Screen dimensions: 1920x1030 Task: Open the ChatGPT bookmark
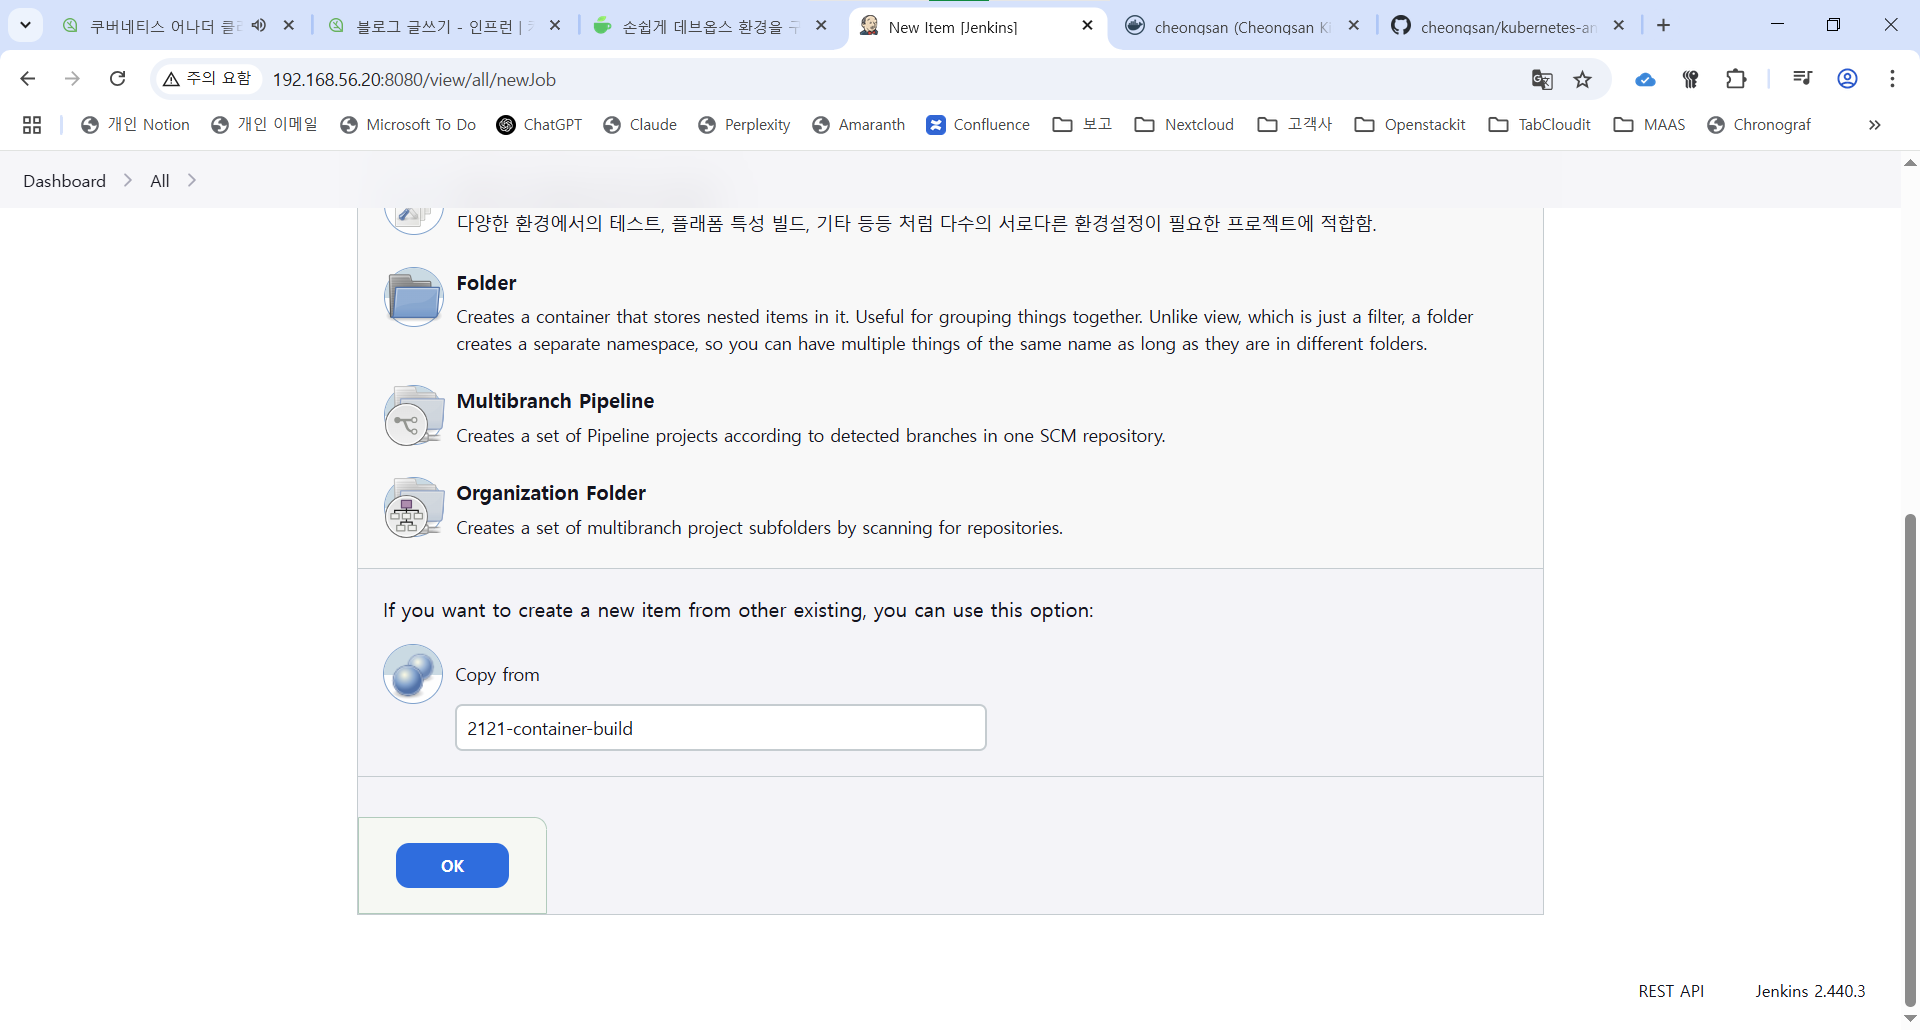pyautogui.click(x=539, y=125)
